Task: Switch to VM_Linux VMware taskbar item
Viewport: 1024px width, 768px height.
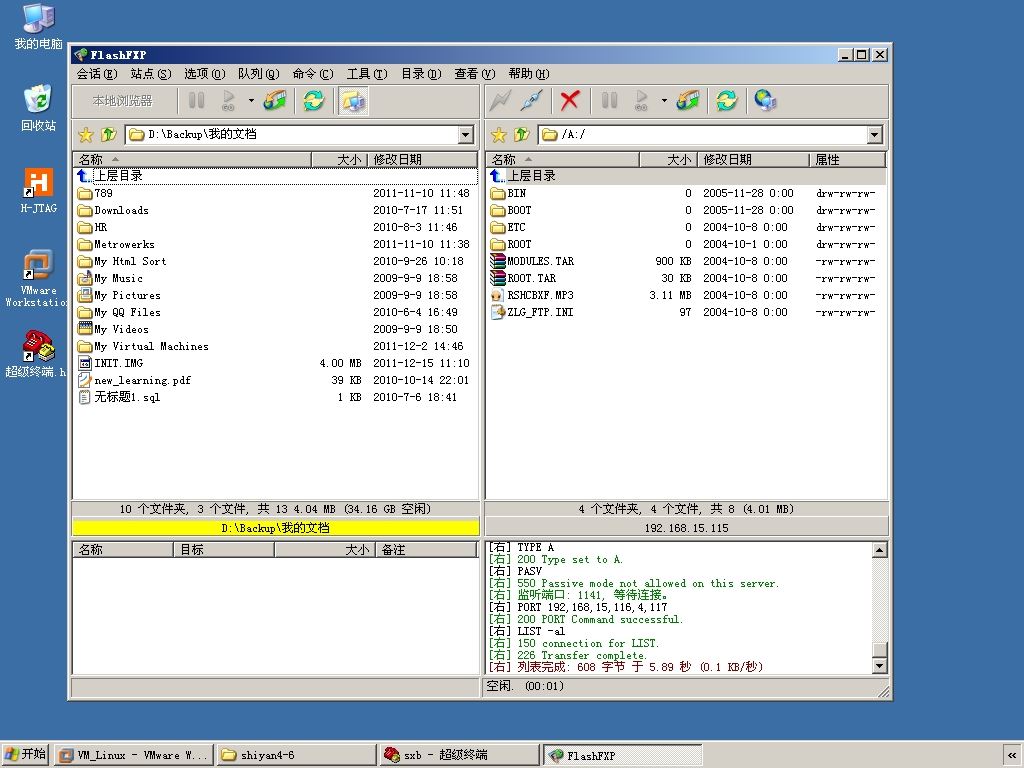Action: point(133,755)
